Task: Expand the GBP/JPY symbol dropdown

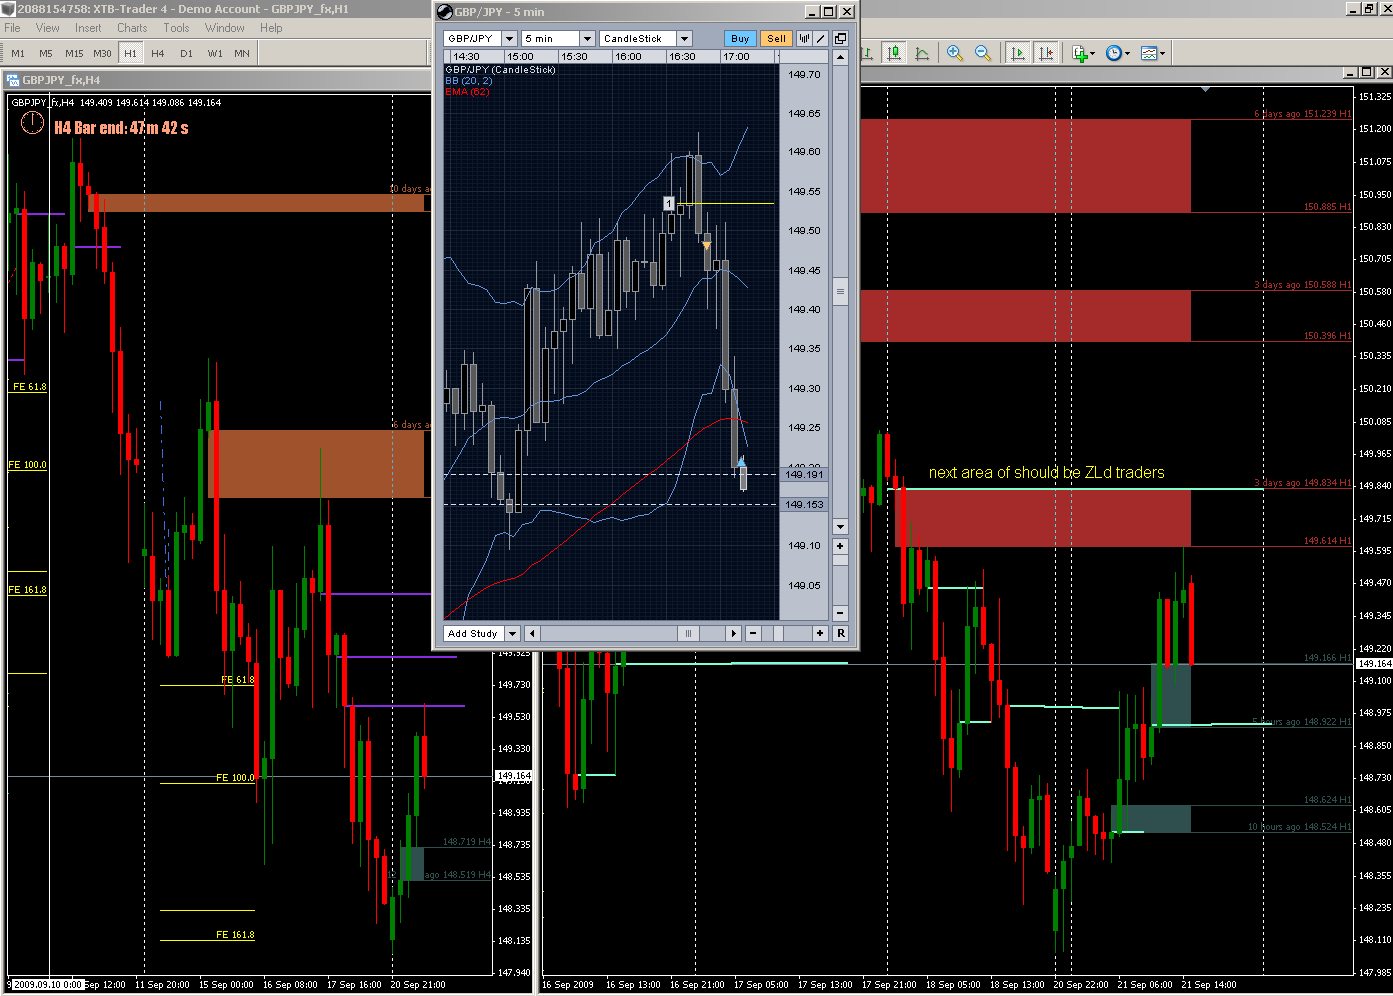Action: (509, 38)
